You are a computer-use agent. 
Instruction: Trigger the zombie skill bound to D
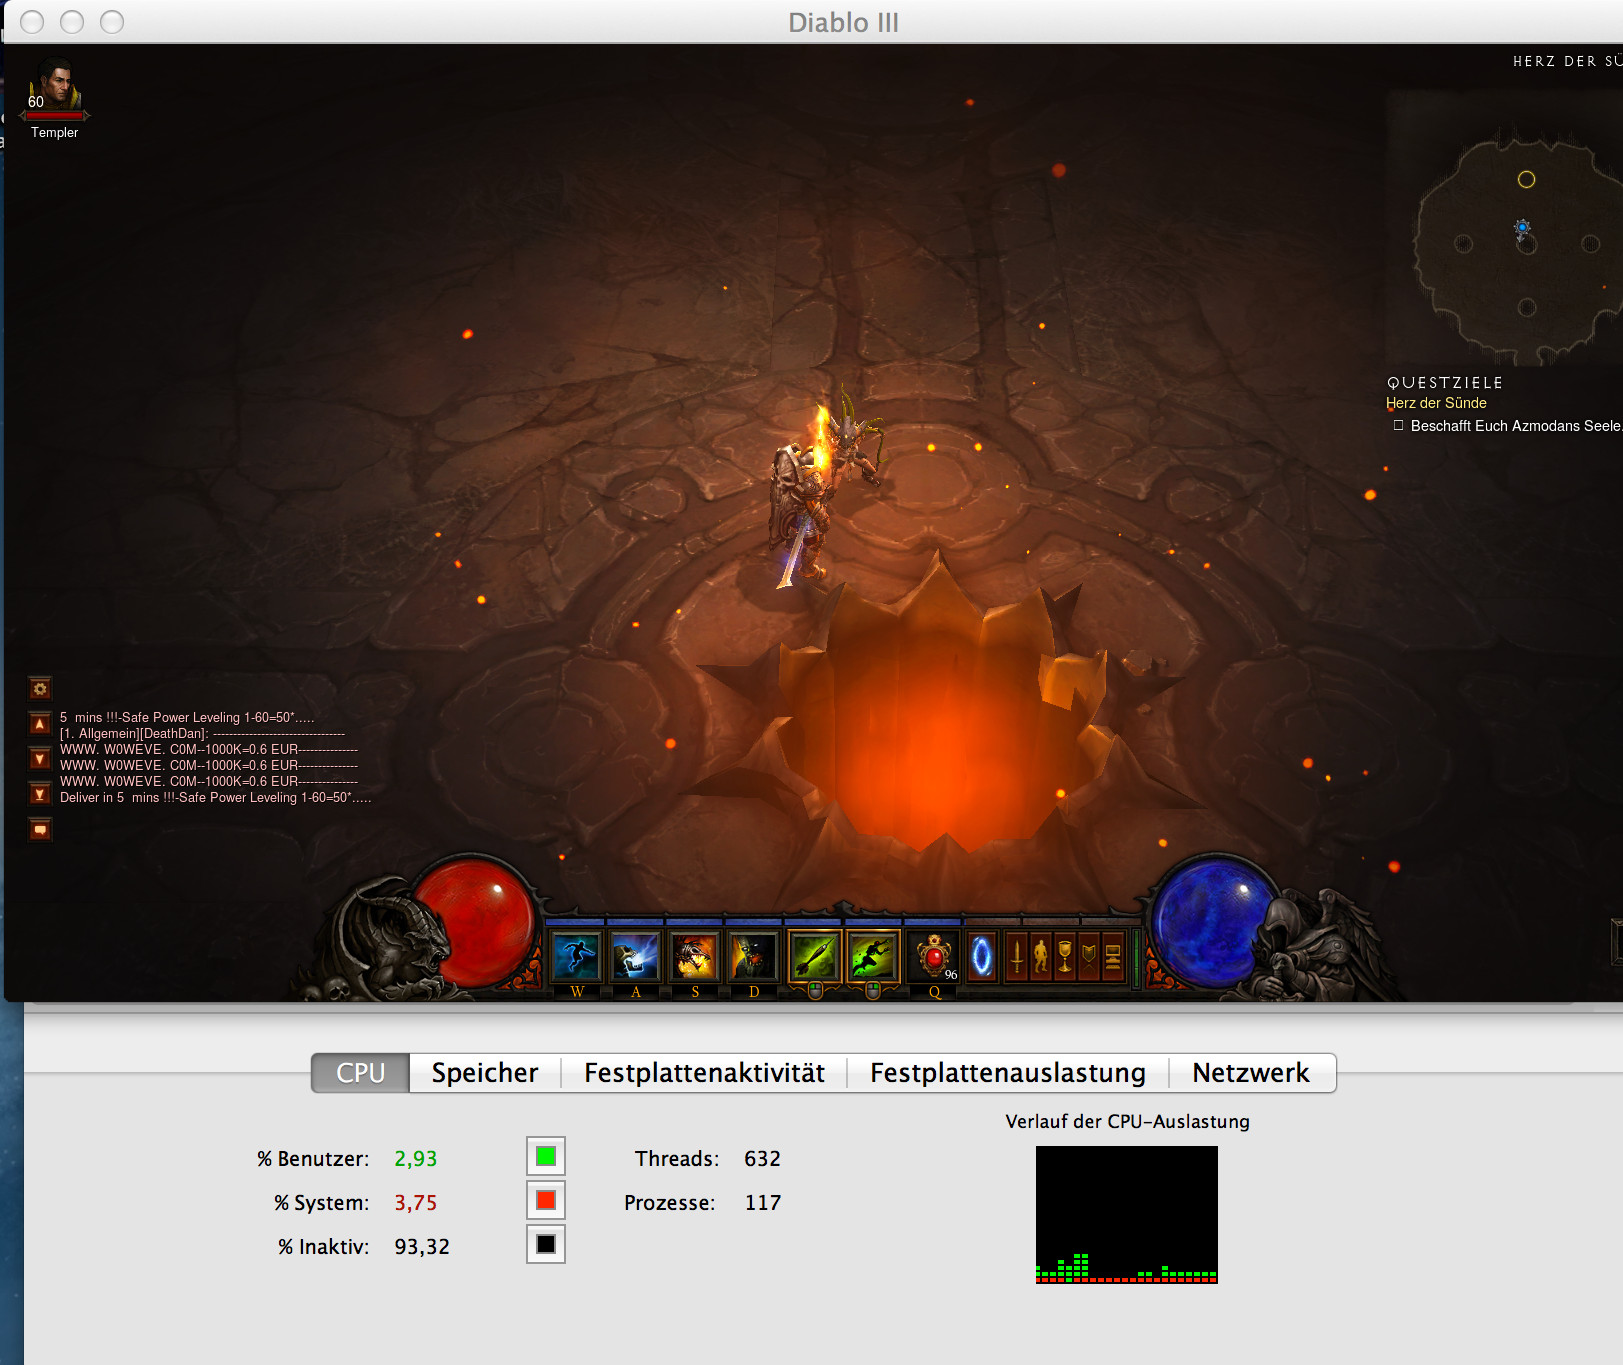coord(753,957)
